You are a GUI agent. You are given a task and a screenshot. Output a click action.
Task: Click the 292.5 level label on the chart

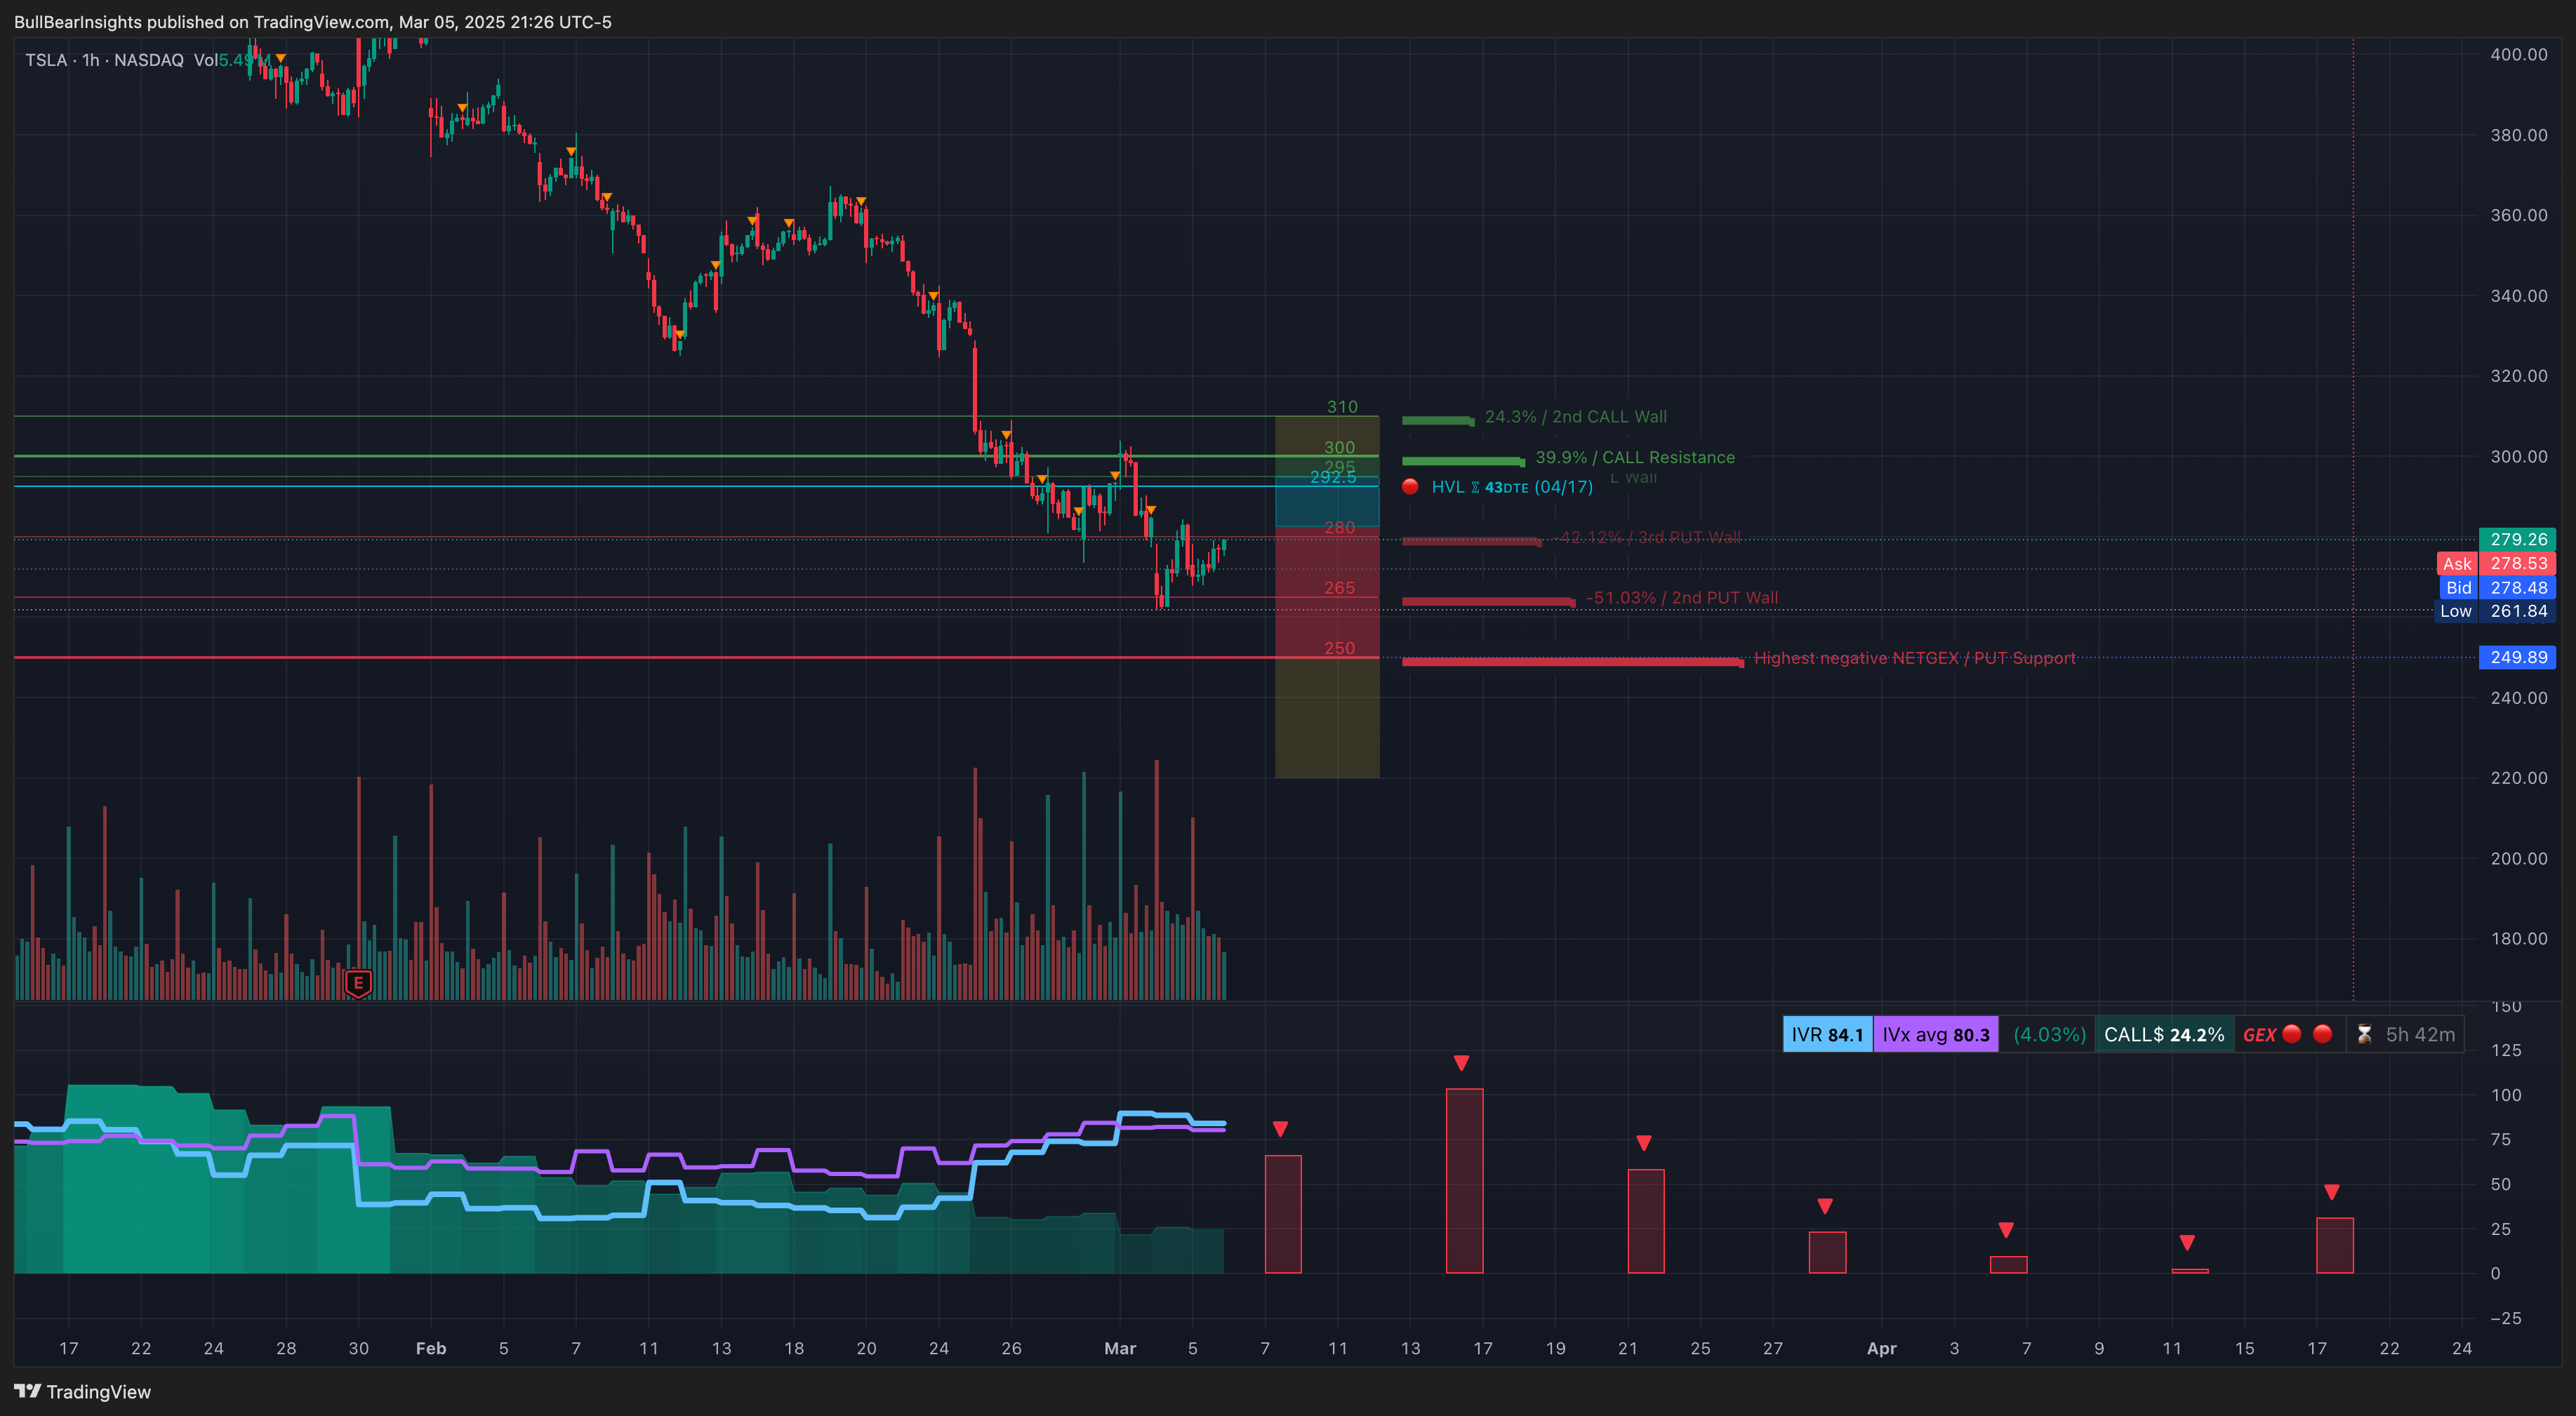1333,477
